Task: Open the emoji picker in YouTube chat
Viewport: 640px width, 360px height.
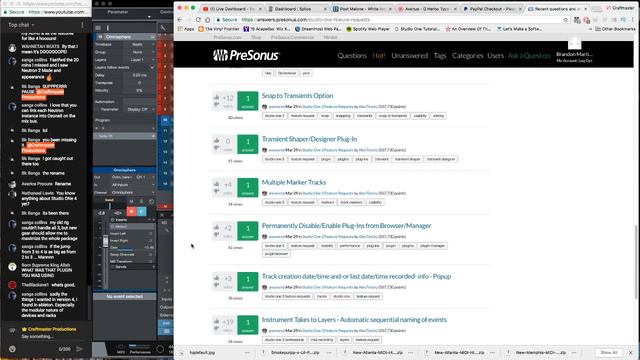Action: tap(12, 349)
